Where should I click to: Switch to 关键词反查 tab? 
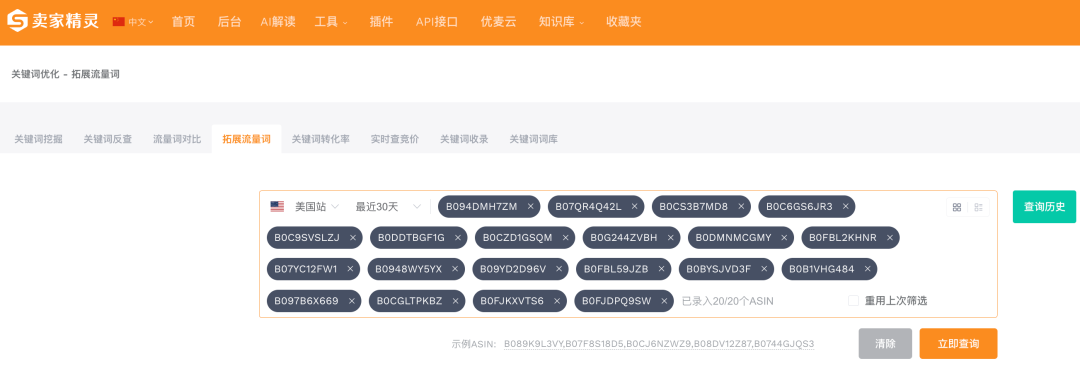107,139
